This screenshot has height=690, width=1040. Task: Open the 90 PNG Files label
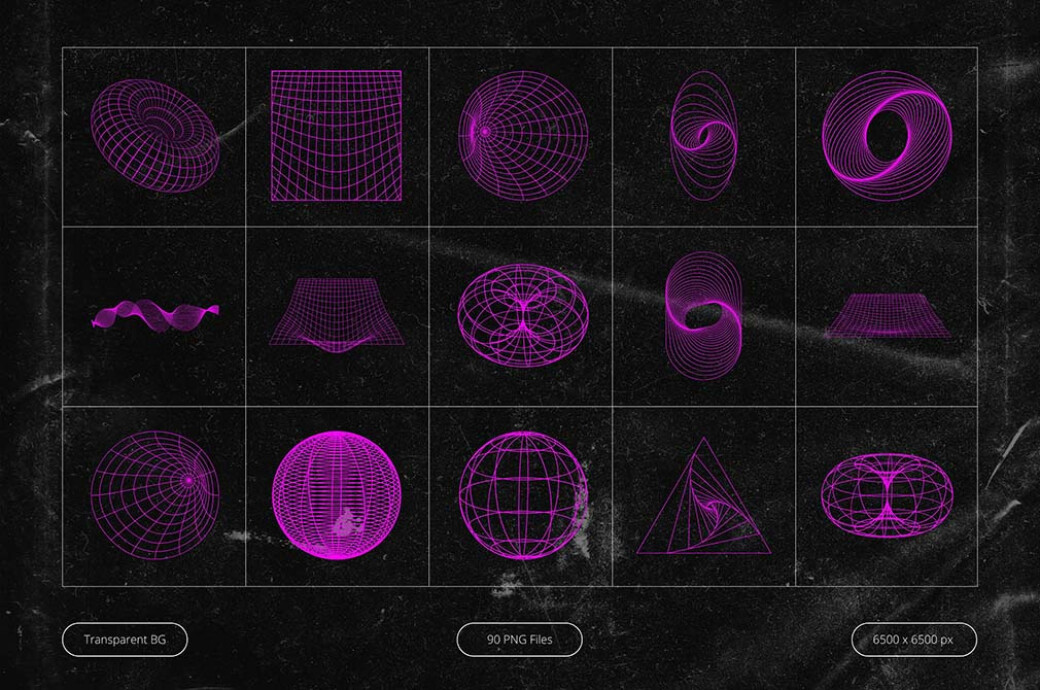(x=520, y=640)
